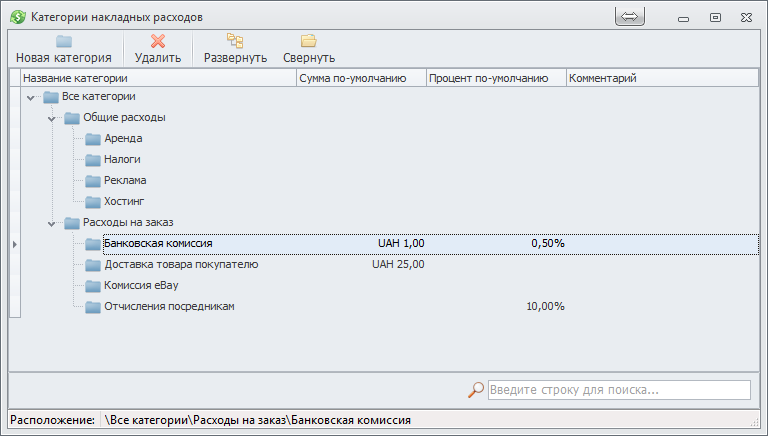This screenshot has width=768, height=436.
Task: Focus the search string input field
Action: click(x=618, y=390)
